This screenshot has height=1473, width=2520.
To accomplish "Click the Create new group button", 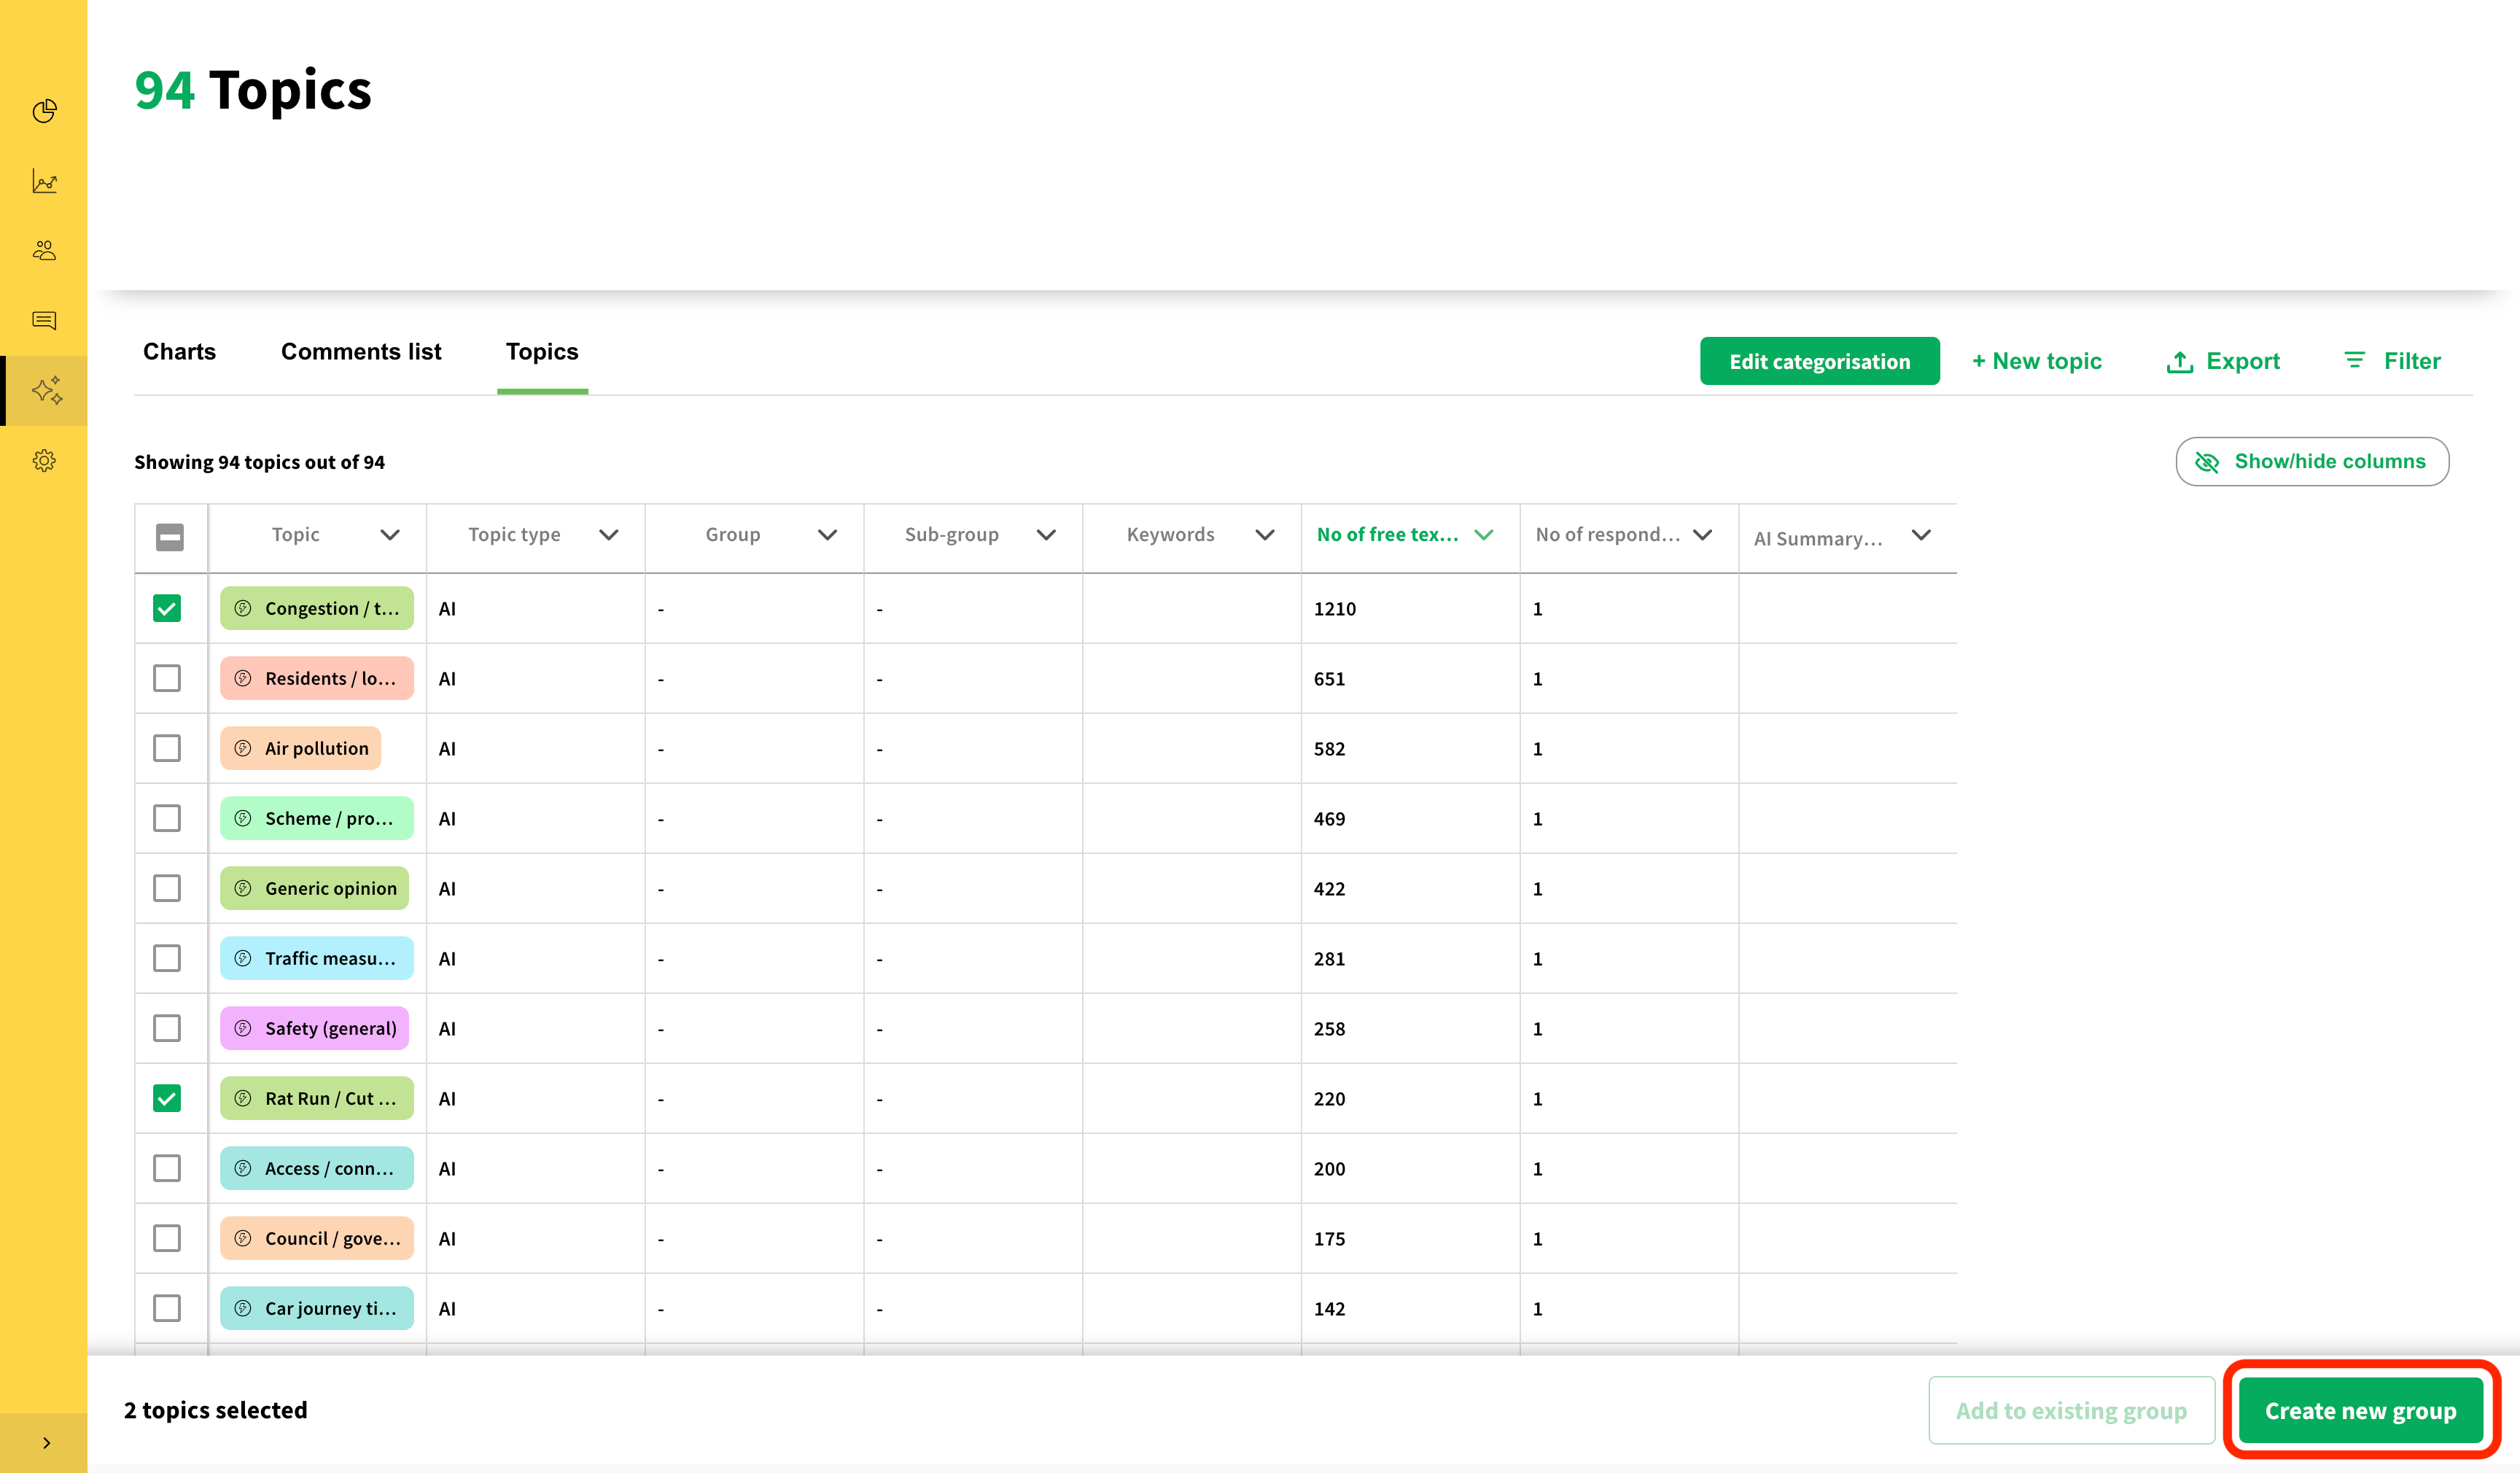I will pyautogui.click(x=2360, y=1410).
